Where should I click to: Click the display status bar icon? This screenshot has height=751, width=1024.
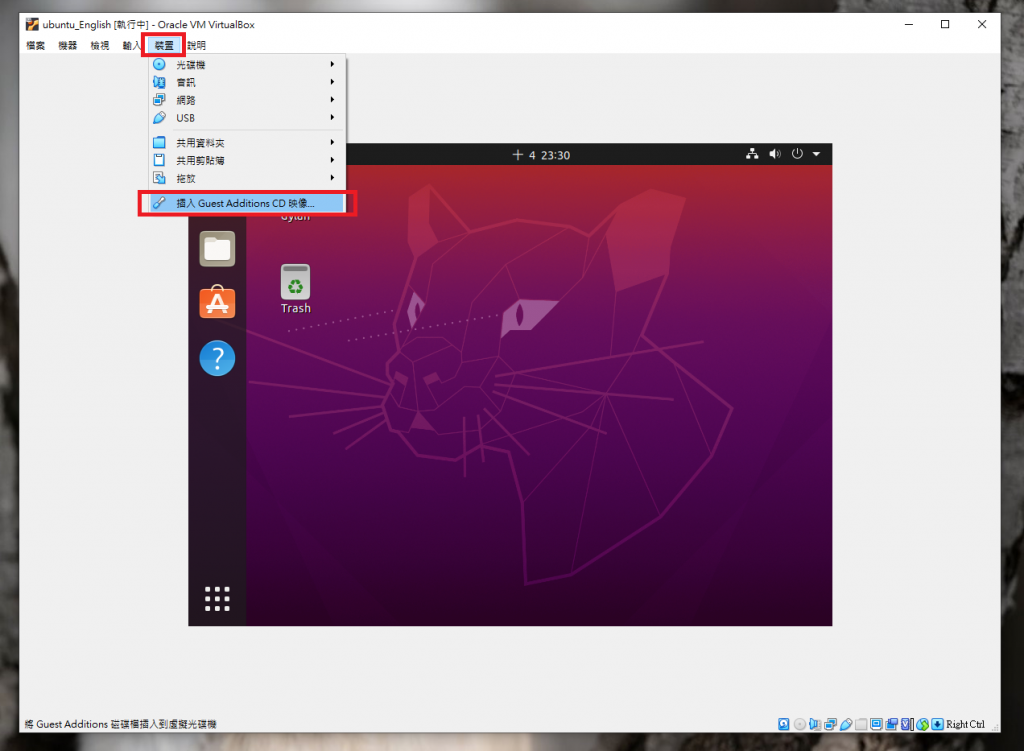point(876,724)
